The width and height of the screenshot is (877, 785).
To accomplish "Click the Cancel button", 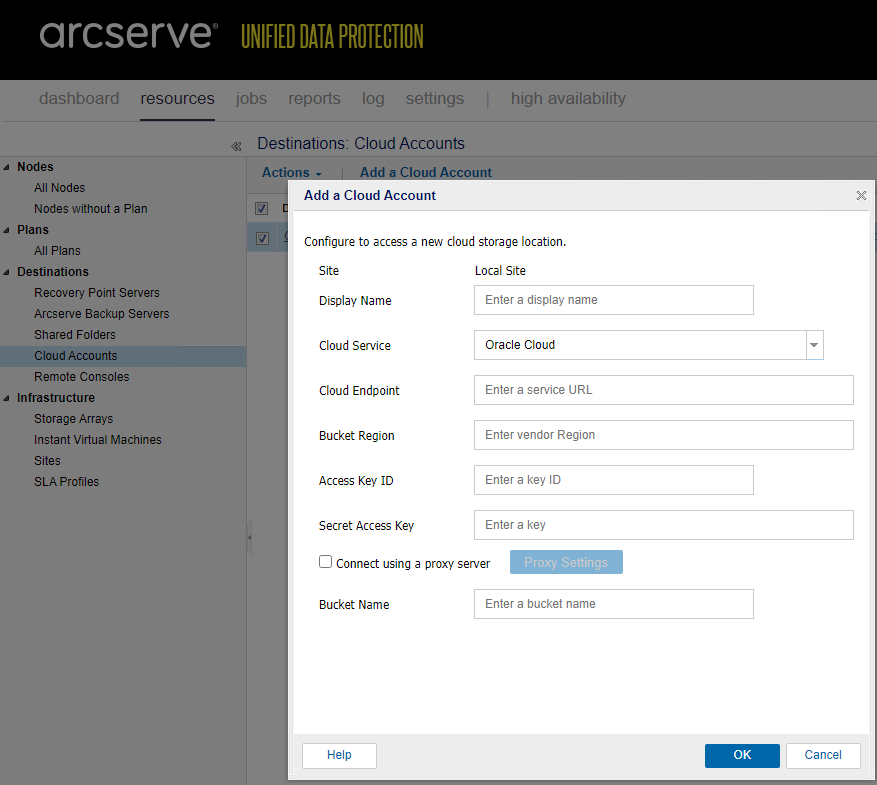I will click(823, 755).
